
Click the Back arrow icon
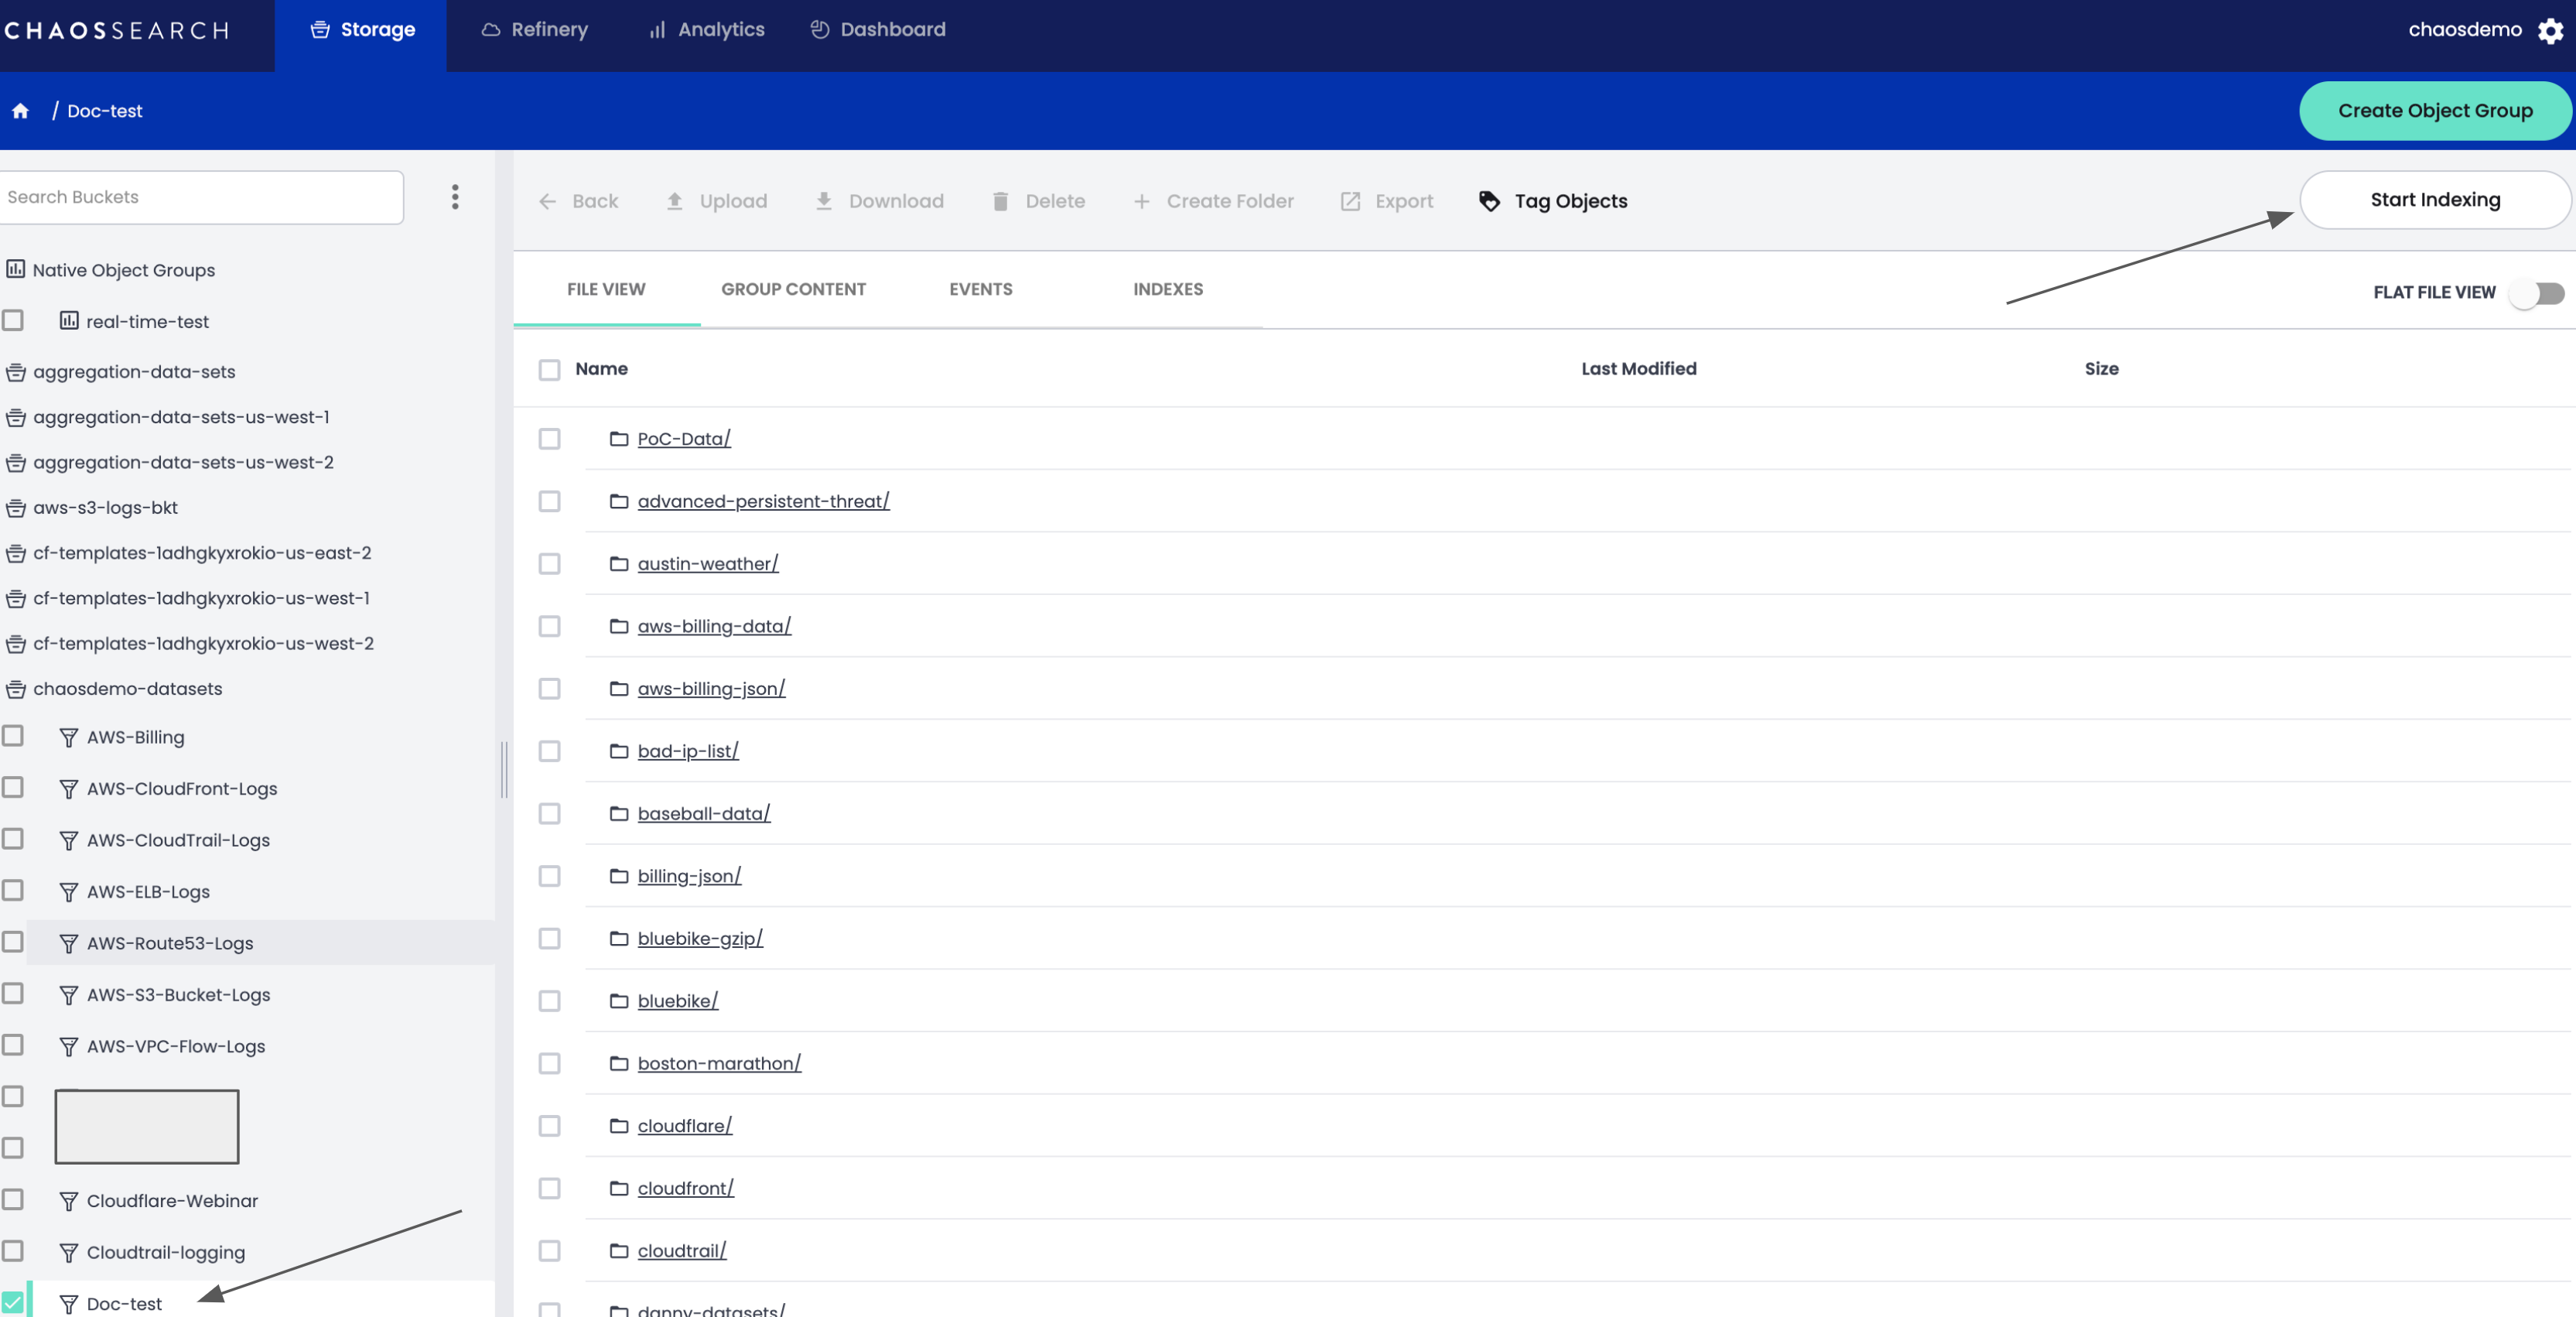[x=549, y=200]
